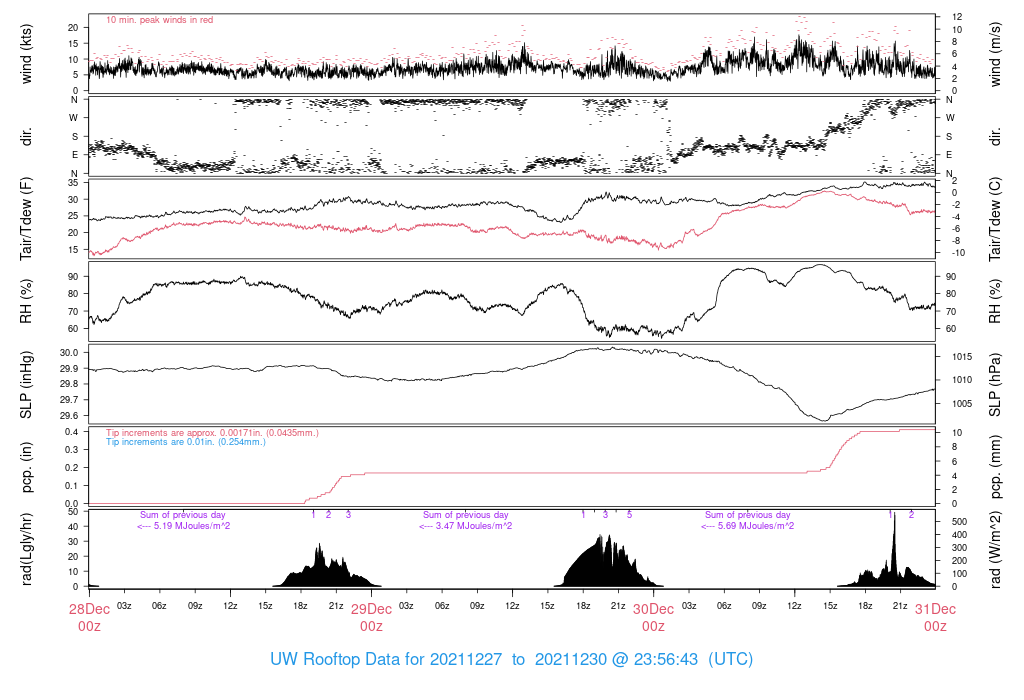Click the 500 tick on W/m^2 axis

point(959,522)
